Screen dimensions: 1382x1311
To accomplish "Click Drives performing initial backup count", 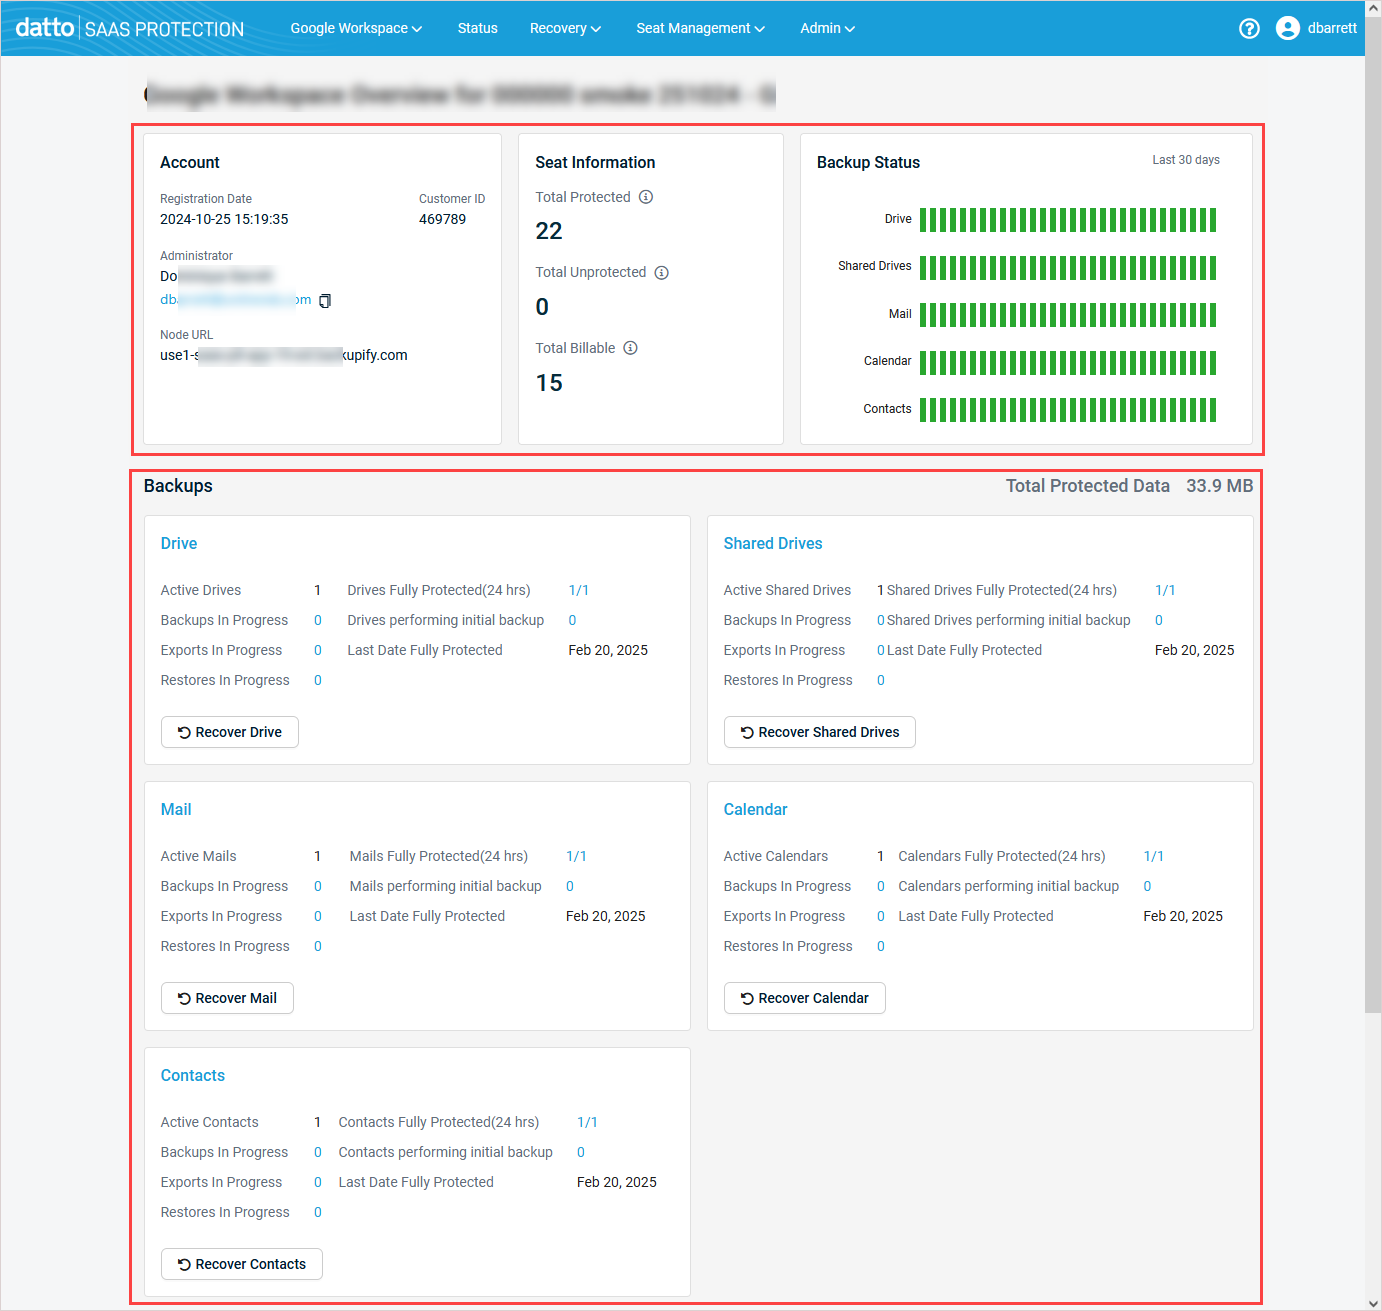I will pyautogui.click(x=572, y=620).
